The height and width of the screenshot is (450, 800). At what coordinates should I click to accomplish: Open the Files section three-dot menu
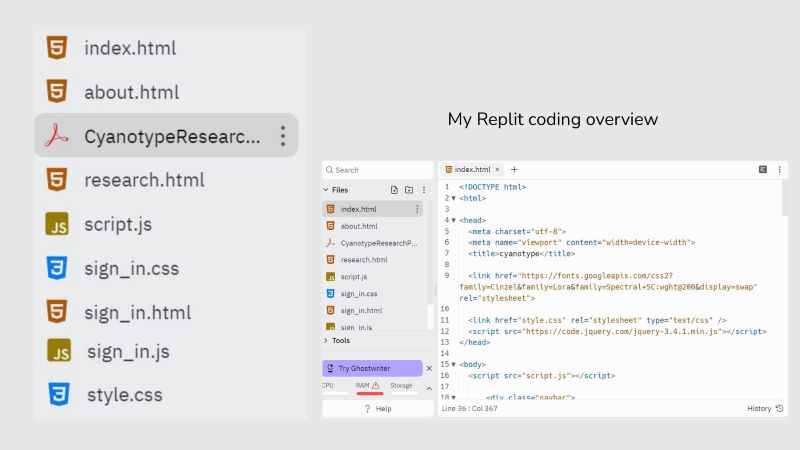tap(424, 190)
